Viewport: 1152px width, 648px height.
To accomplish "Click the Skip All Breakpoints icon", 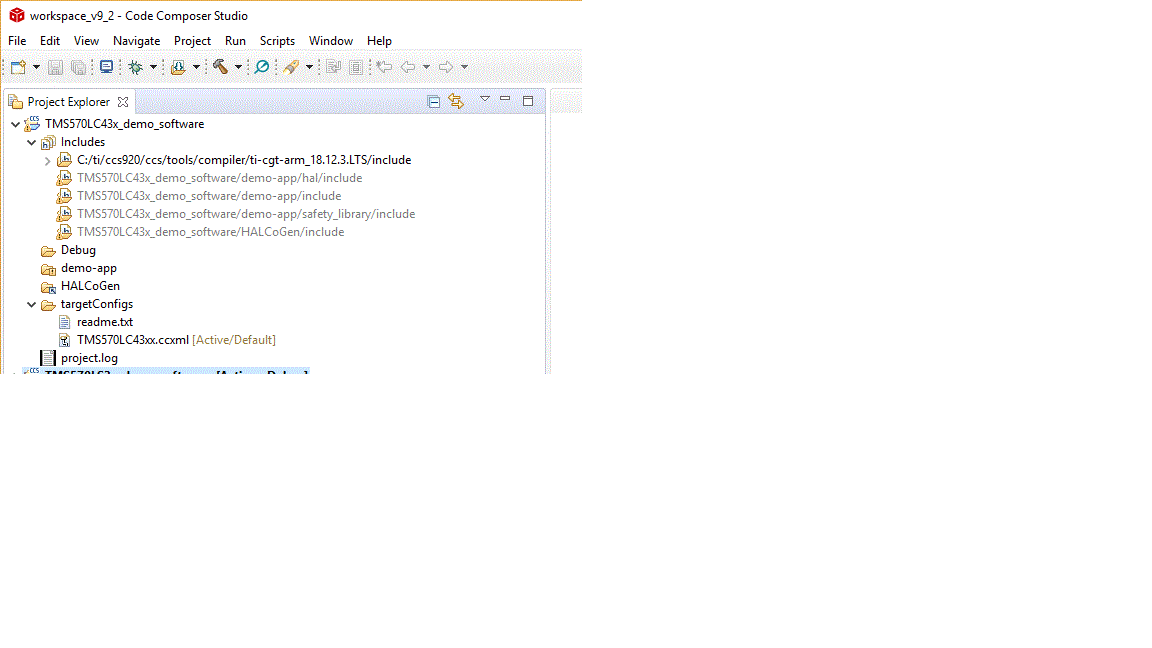I will (x=262, y=68).
